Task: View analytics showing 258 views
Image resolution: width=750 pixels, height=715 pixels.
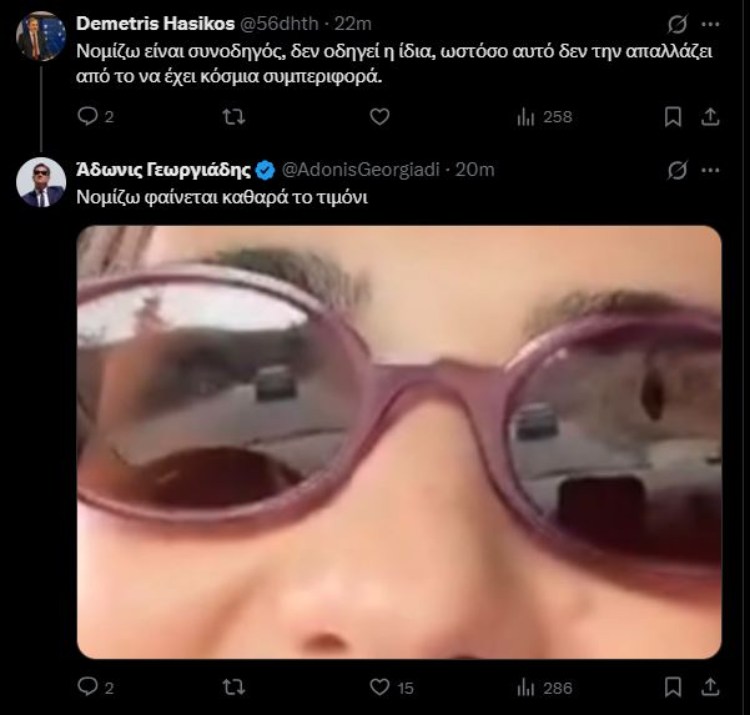Action: 544,117
